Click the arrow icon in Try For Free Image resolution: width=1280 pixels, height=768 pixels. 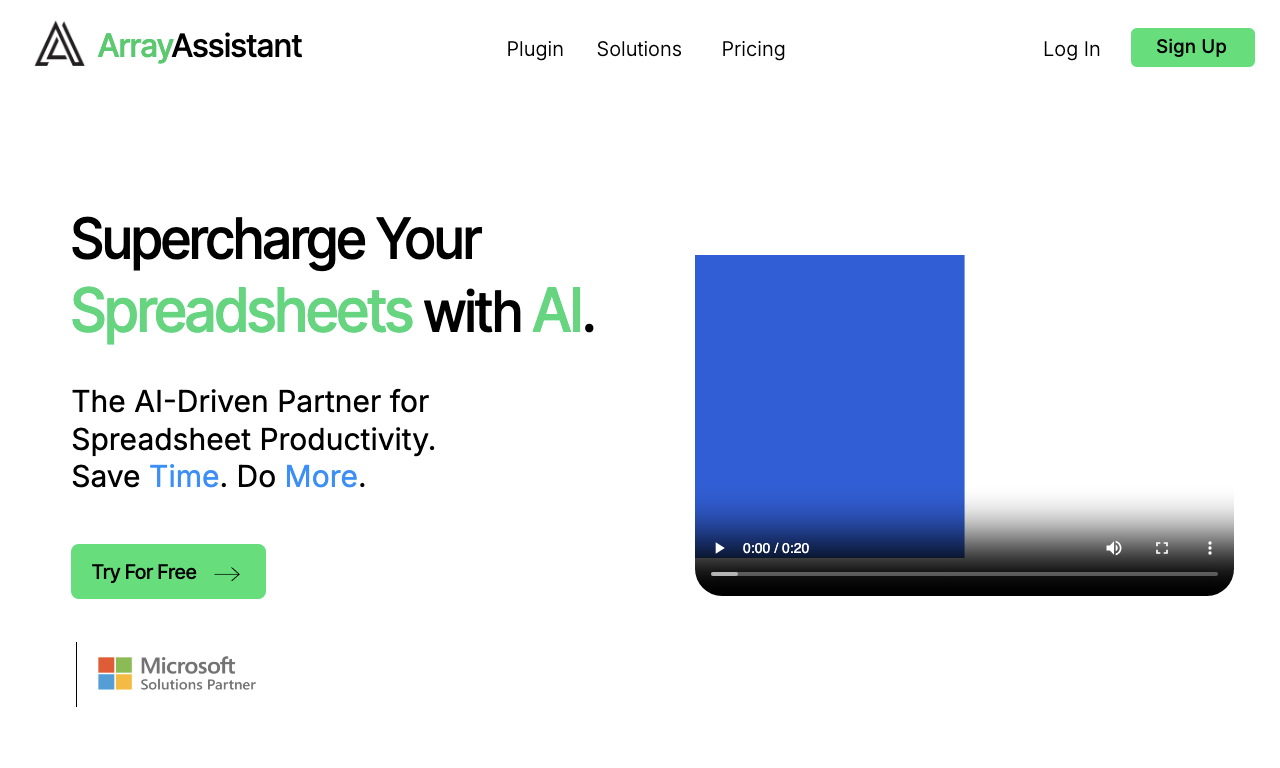click(x=228, y=573)
